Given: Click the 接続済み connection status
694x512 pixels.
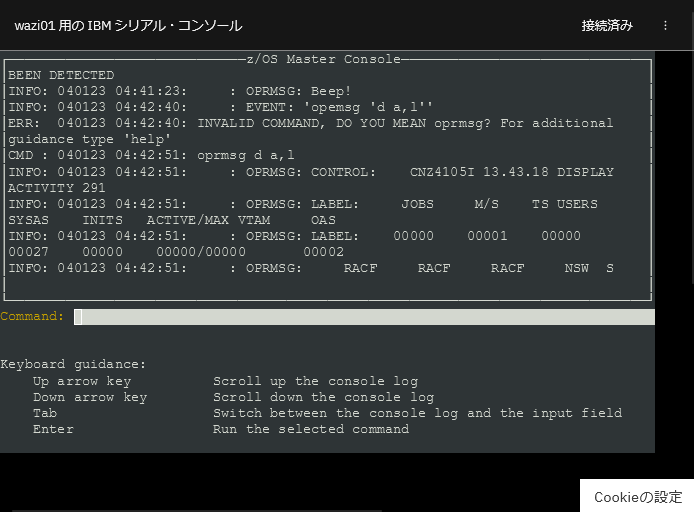Looking at the screenshot, I should pos(607,26).
